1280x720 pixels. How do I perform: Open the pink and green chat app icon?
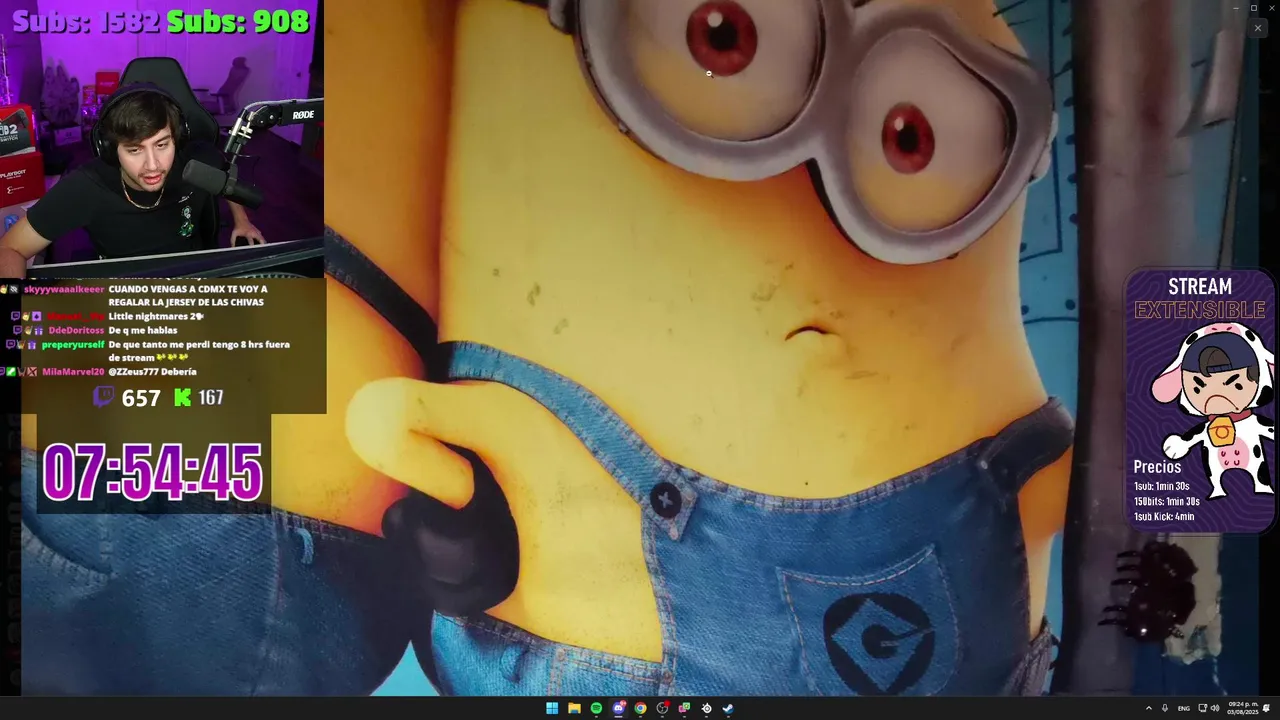coord(684,708)
